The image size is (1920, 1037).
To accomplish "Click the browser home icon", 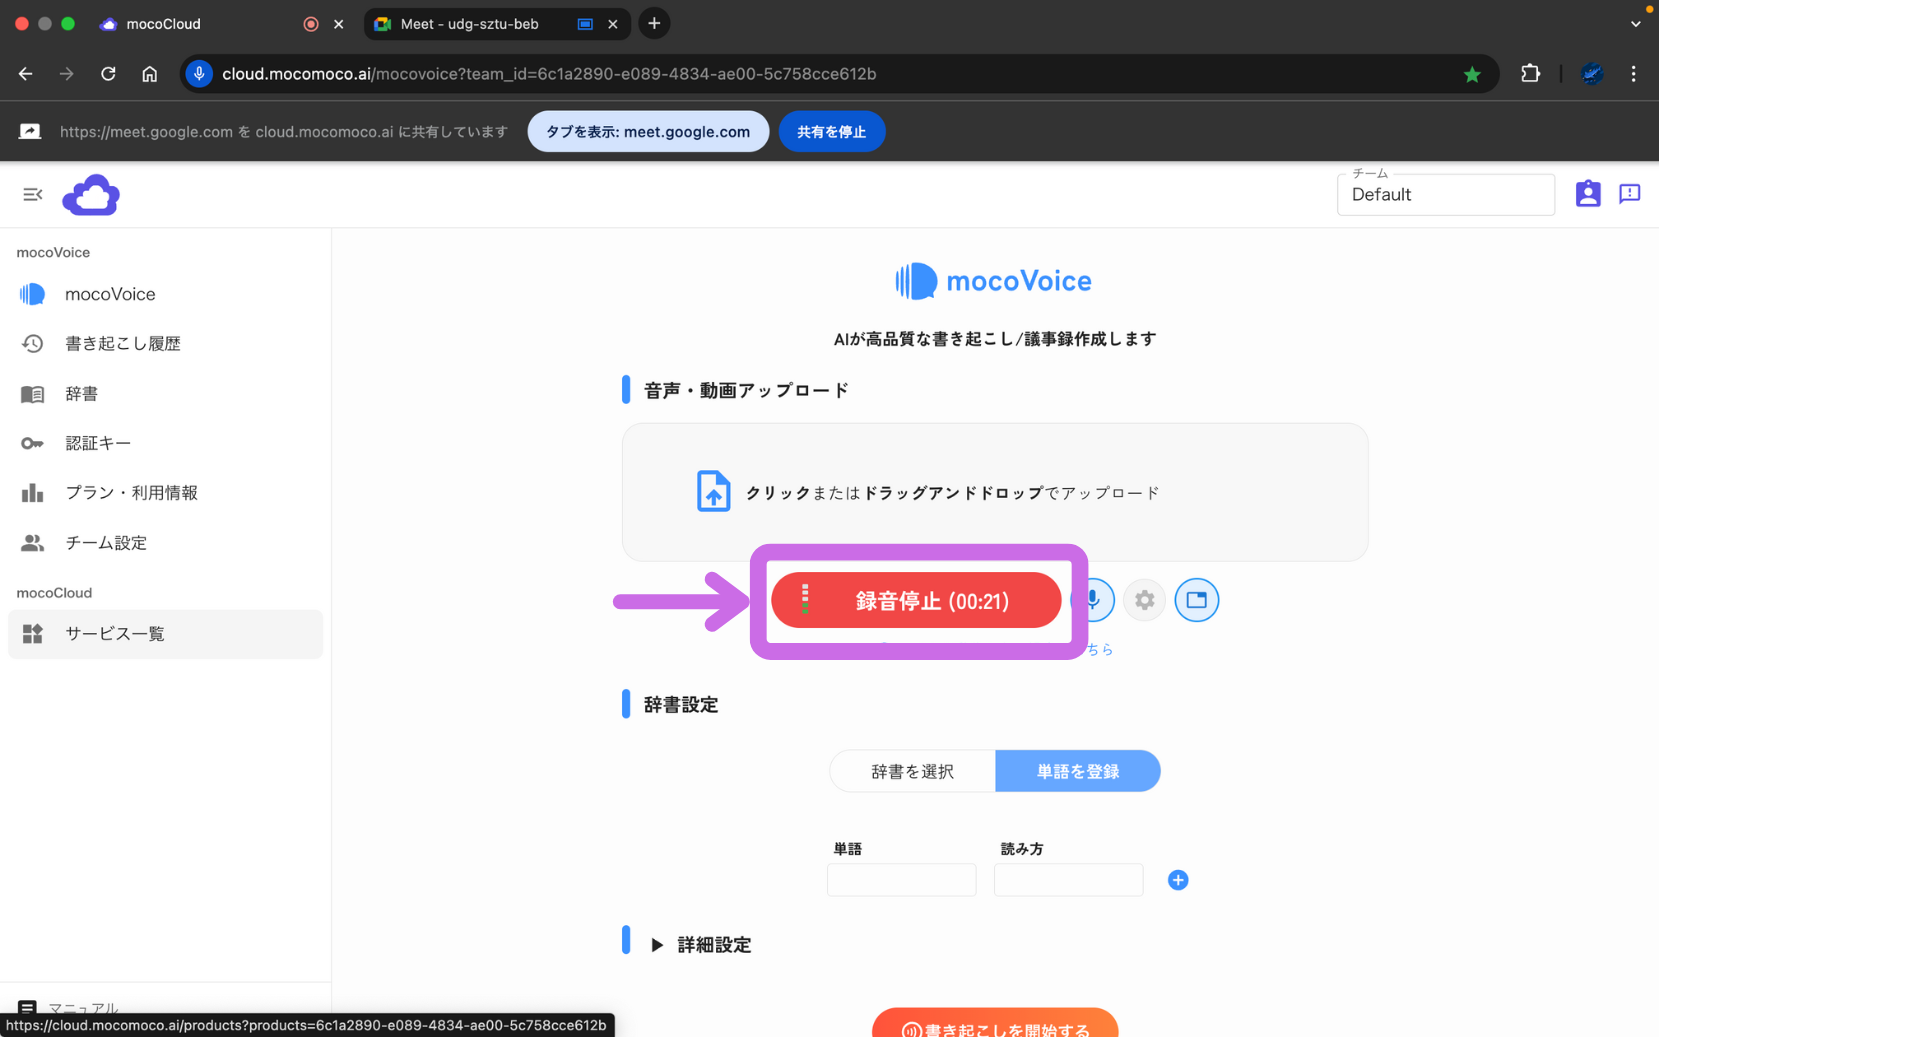I will [x=149, y=74].
